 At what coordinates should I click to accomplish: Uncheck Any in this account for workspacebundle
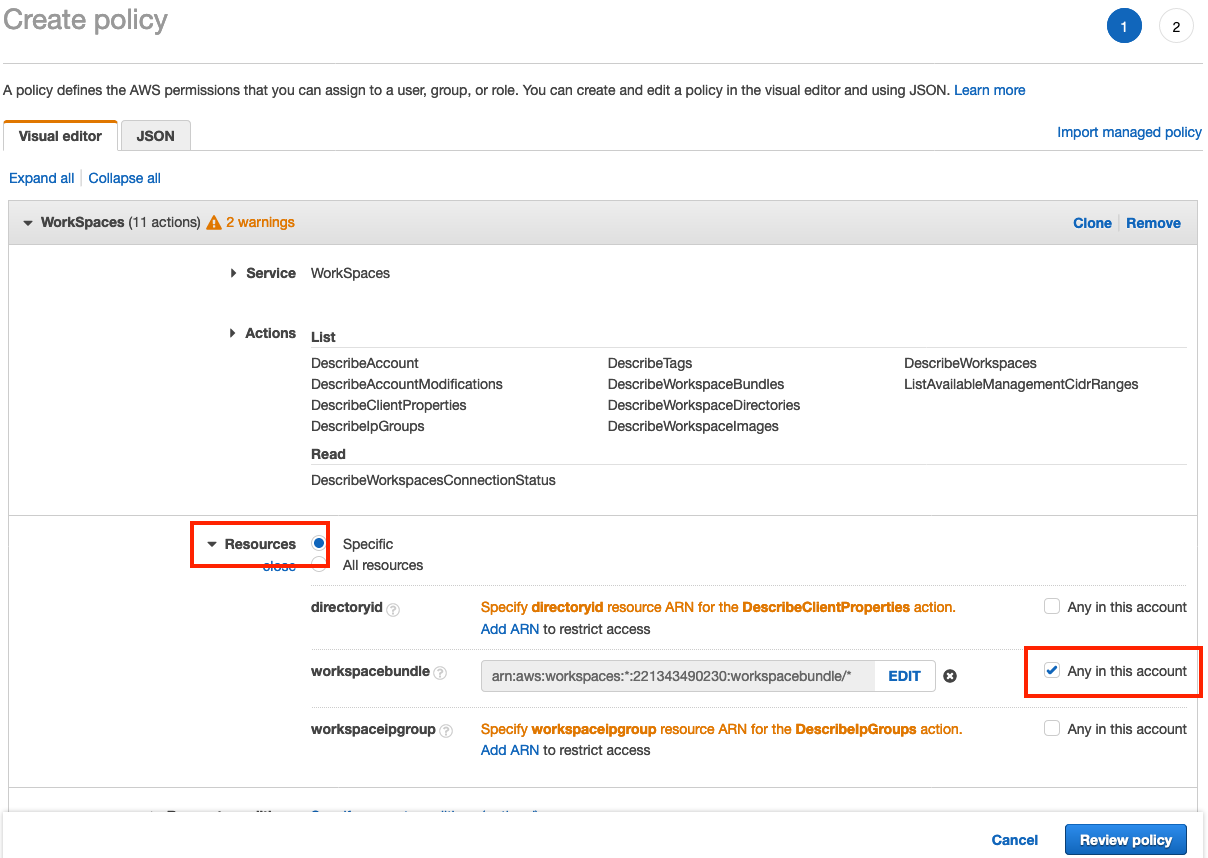[1051, 670]
